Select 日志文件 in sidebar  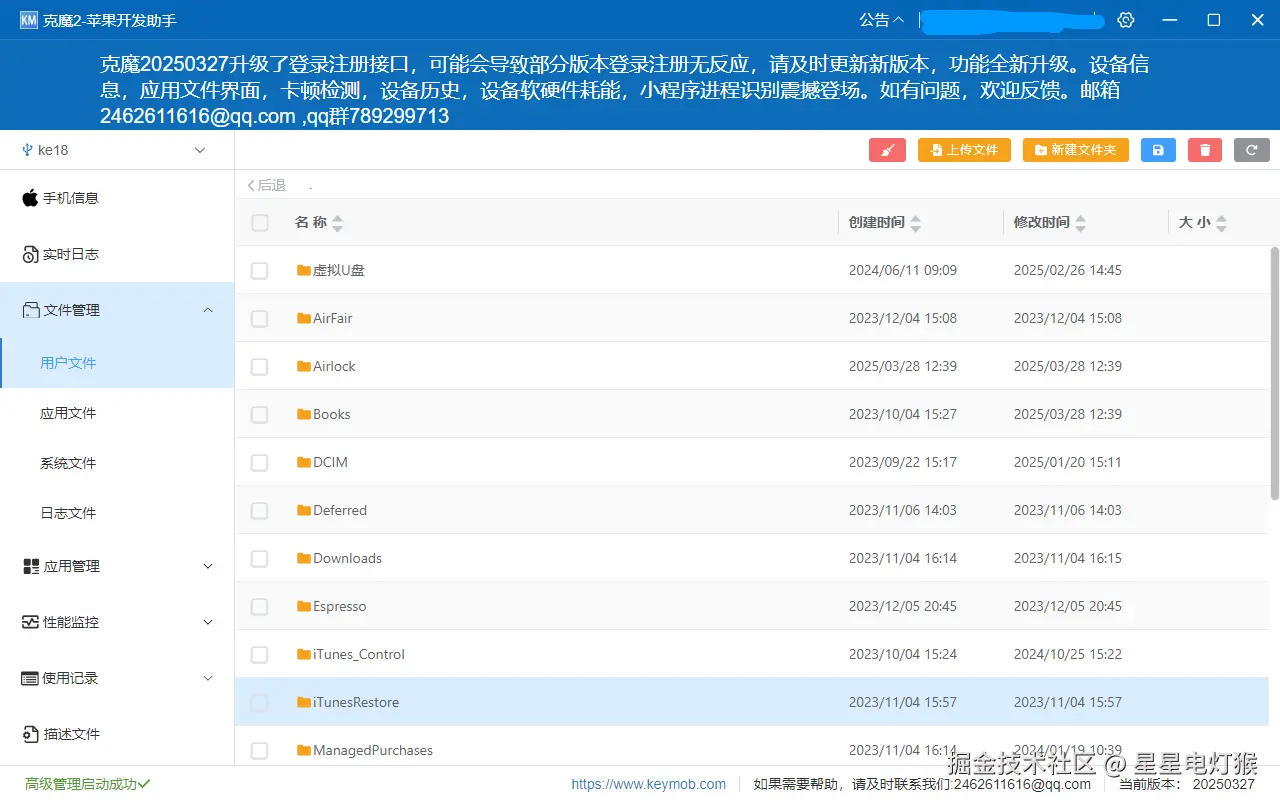click(x=117, y=513)
